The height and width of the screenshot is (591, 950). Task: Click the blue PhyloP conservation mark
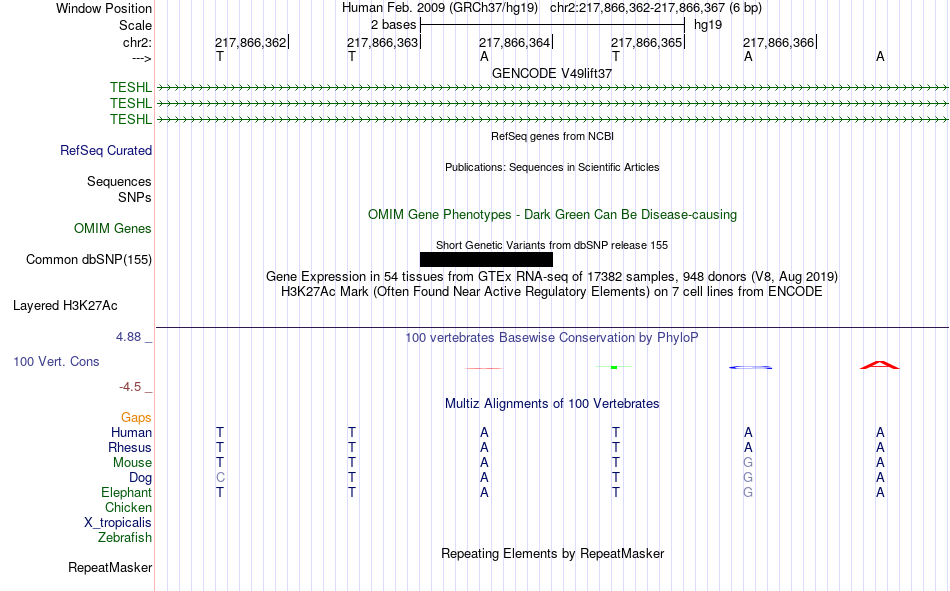750,367
